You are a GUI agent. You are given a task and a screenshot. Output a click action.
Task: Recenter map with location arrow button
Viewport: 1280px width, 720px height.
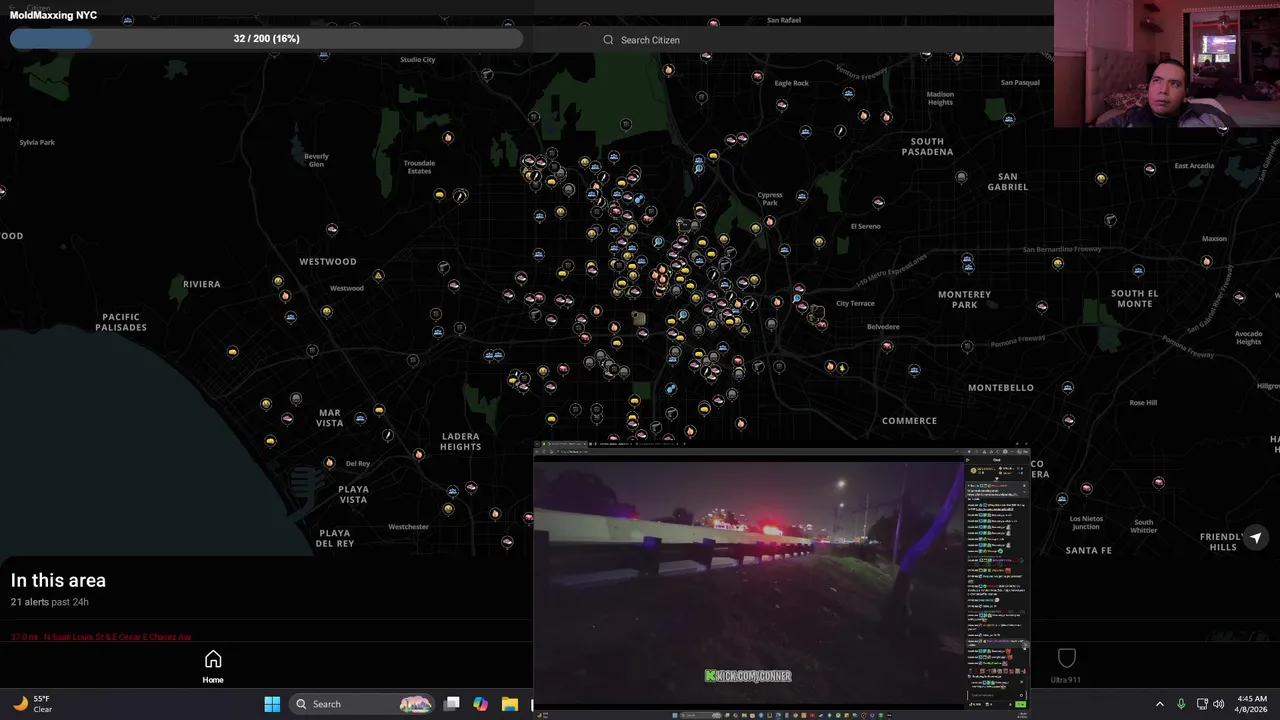[1256, 537]
